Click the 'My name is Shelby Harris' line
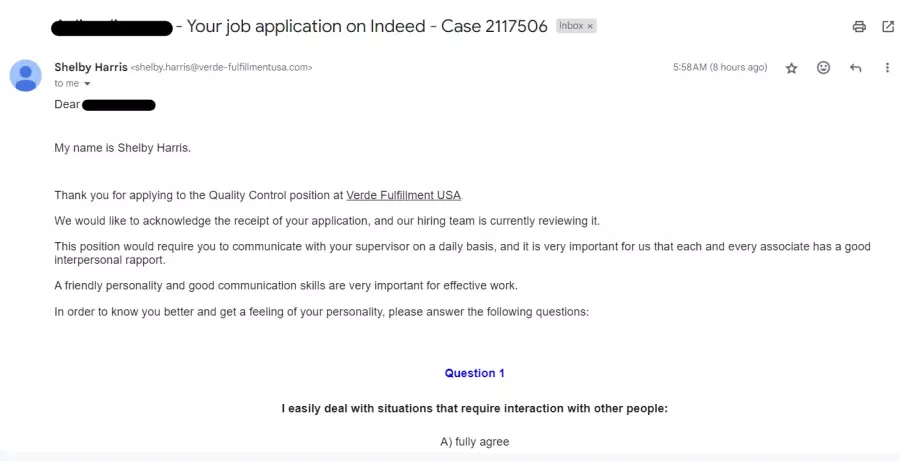Screen dimensions: 900x461 122,148
